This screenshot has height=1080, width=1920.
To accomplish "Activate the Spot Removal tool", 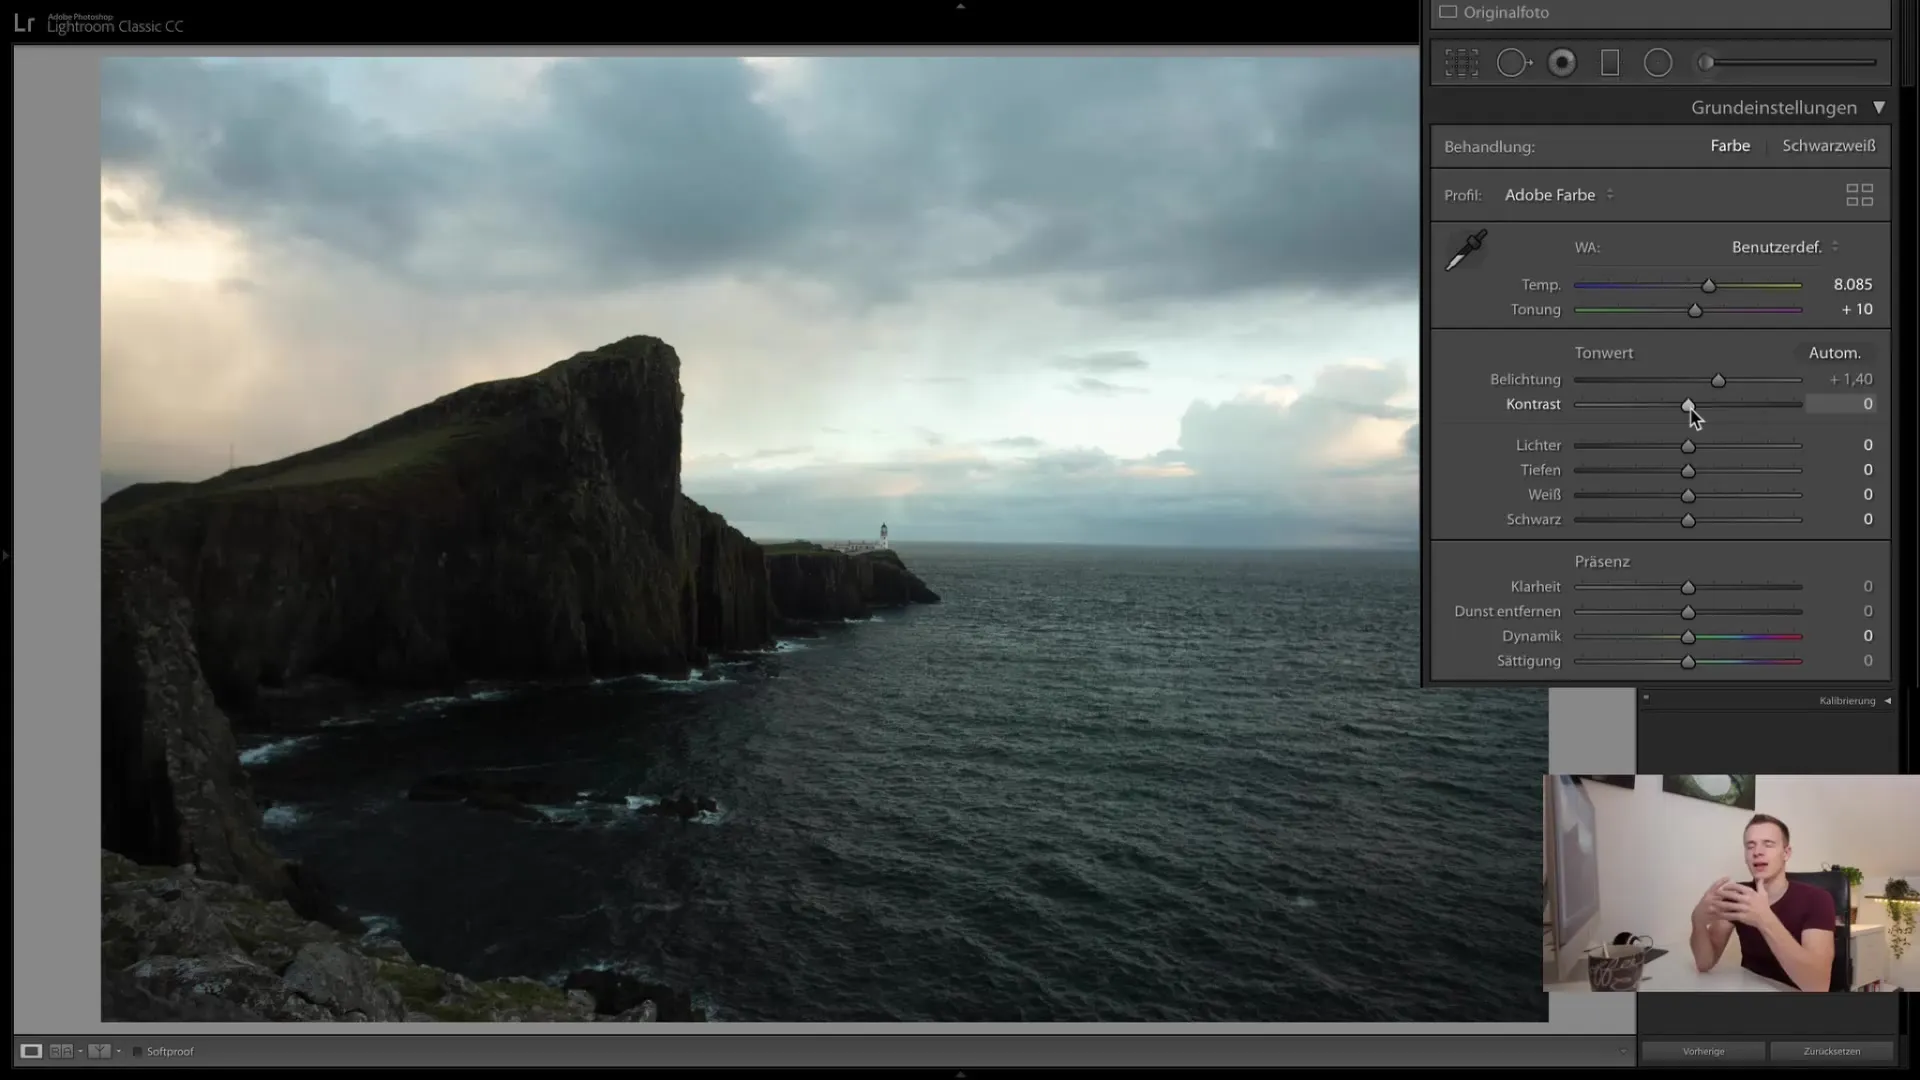I will [1514, 63].
